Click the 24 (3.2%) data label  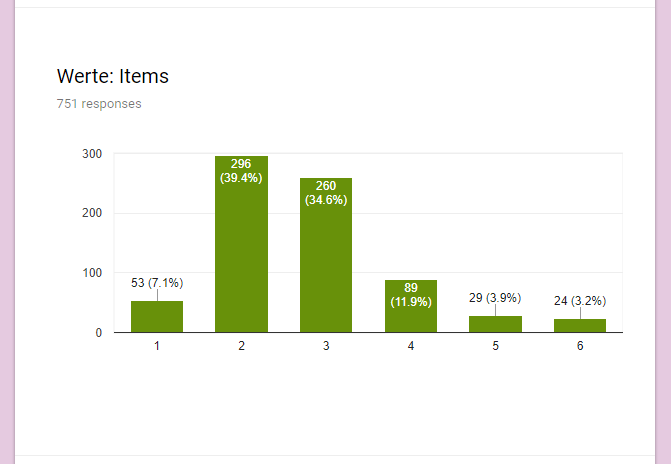point(580,301)
